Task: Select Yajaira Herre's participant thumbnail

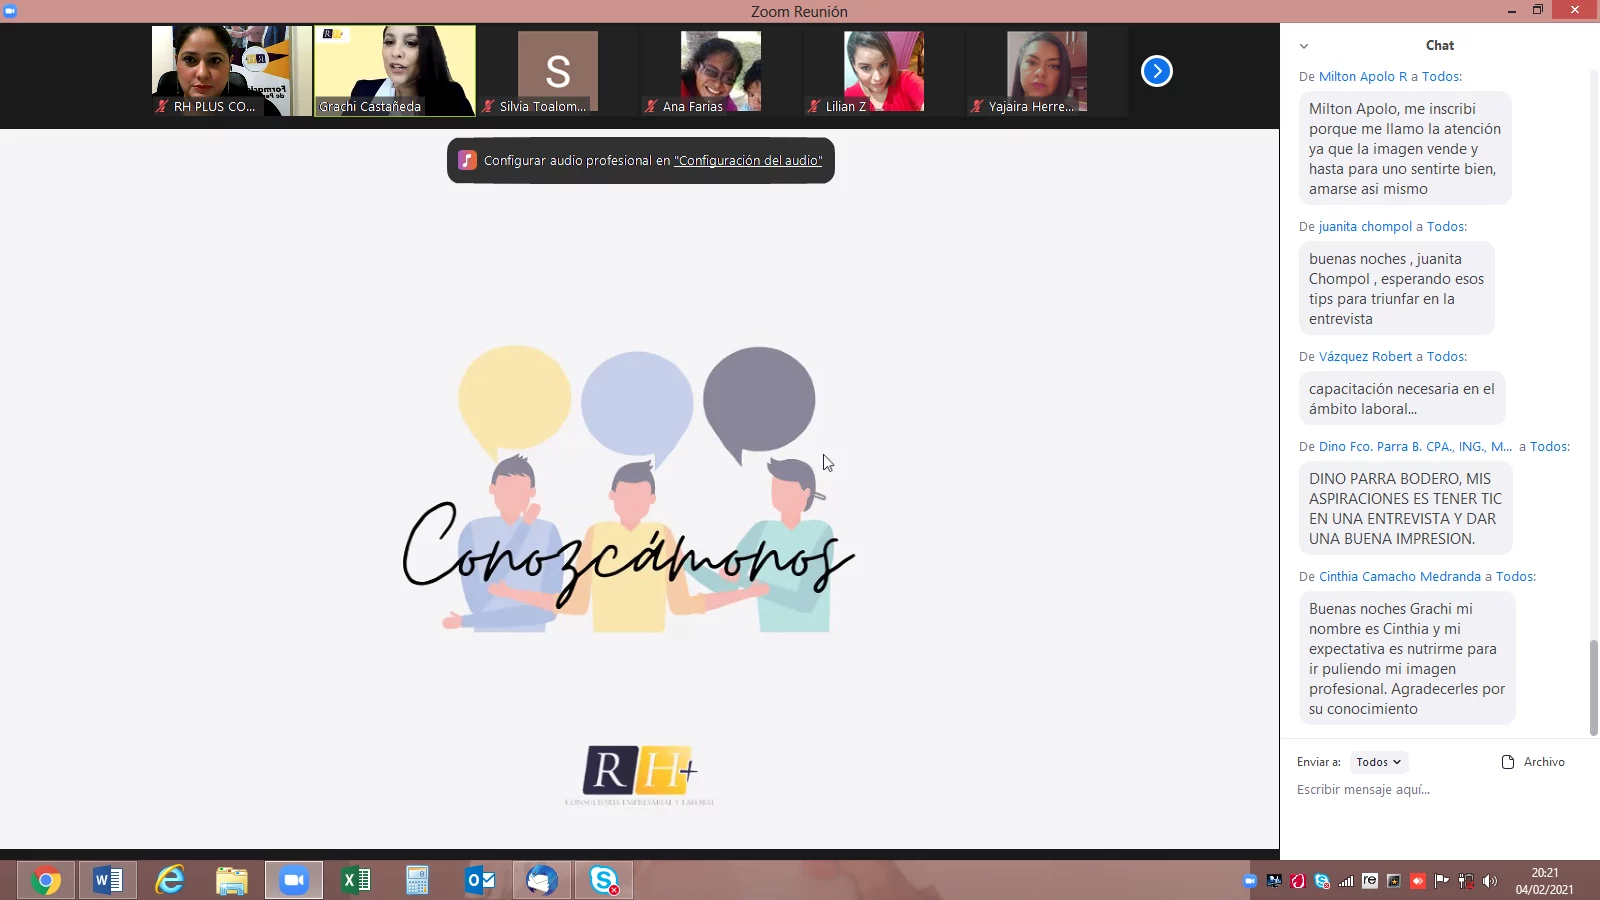Action: pyautogui.click(x=1046, y=70)
